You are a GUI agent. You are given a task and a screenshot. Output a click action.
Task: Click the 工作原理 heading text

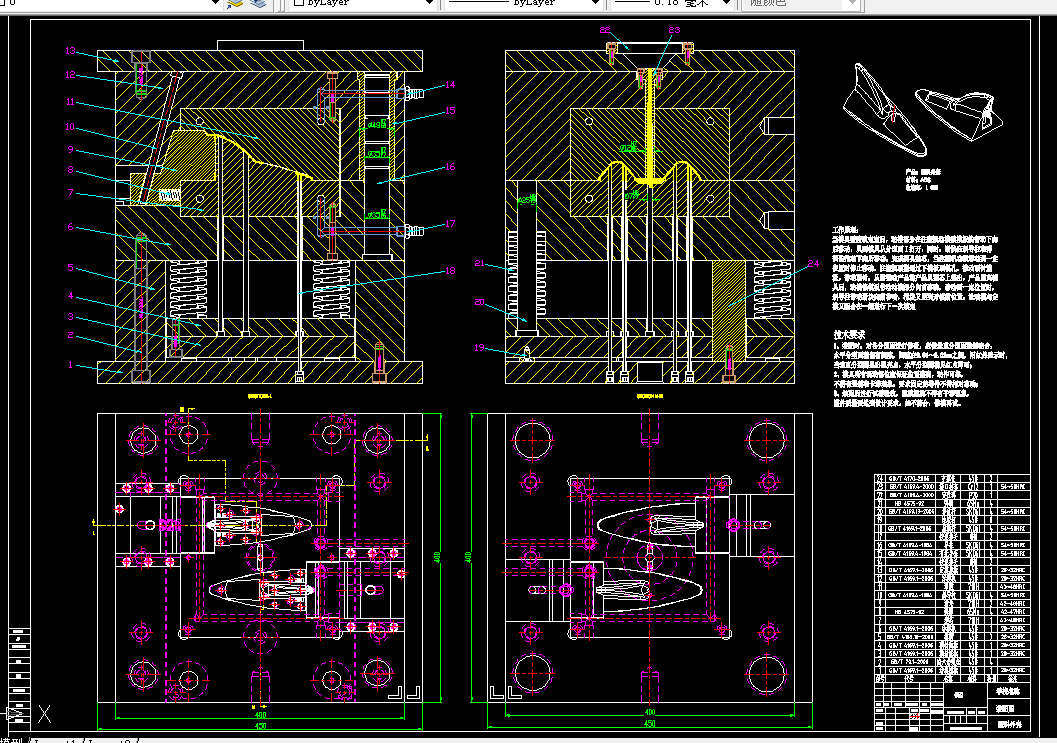[x=845, y=230]
